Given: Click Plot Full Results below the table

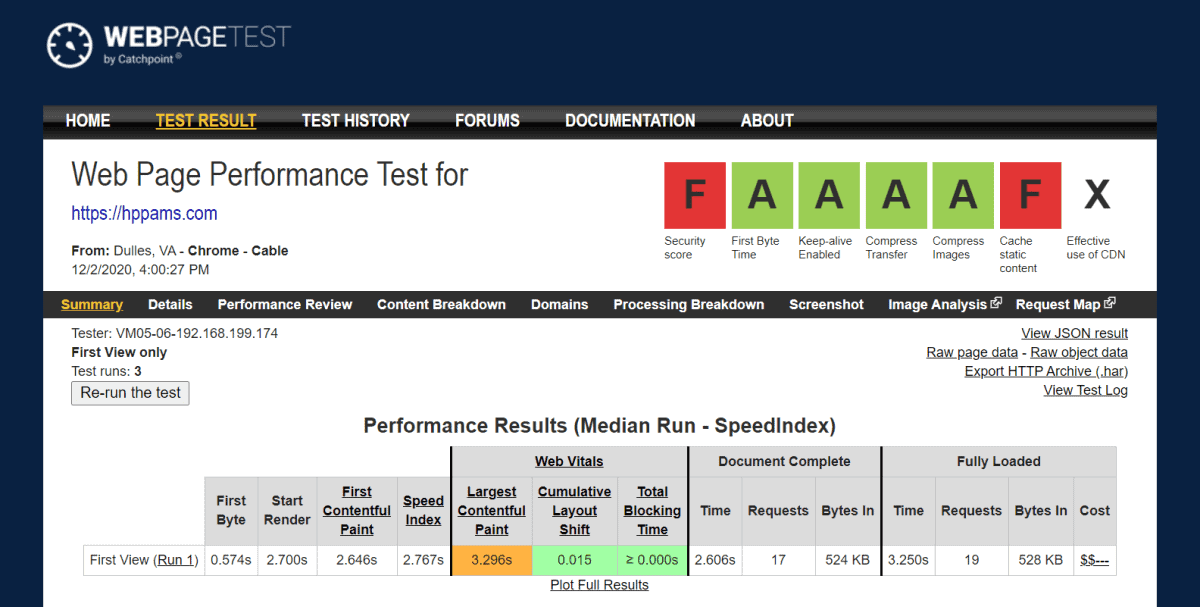Looking at the screenshot, I should pyautogui.click(x=599, y=584).
